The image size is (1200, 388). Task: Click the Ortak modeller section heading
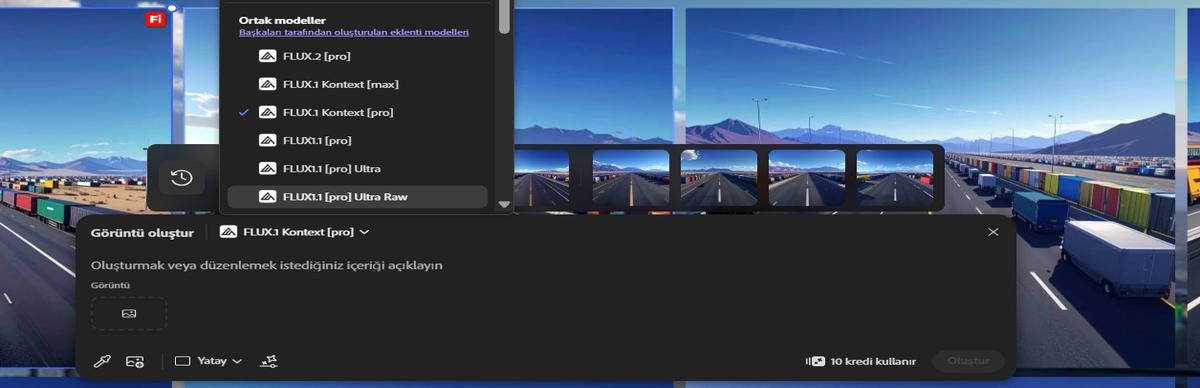[282, 19]
